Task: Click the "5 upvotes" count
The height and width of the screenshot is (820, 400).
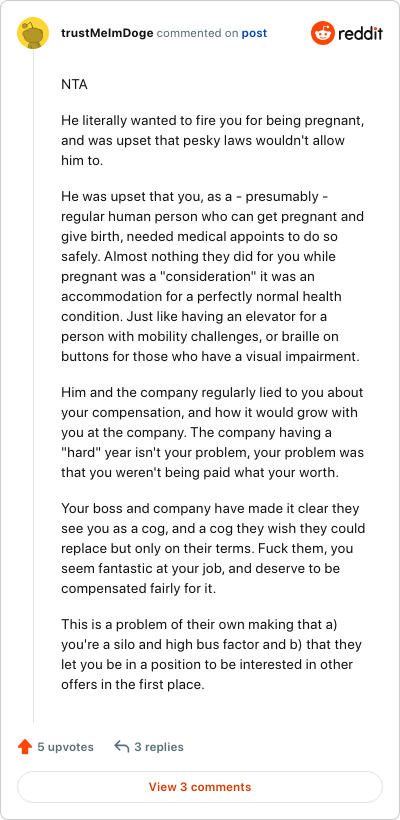Action: pyautogui.click(x=65, y=747)
